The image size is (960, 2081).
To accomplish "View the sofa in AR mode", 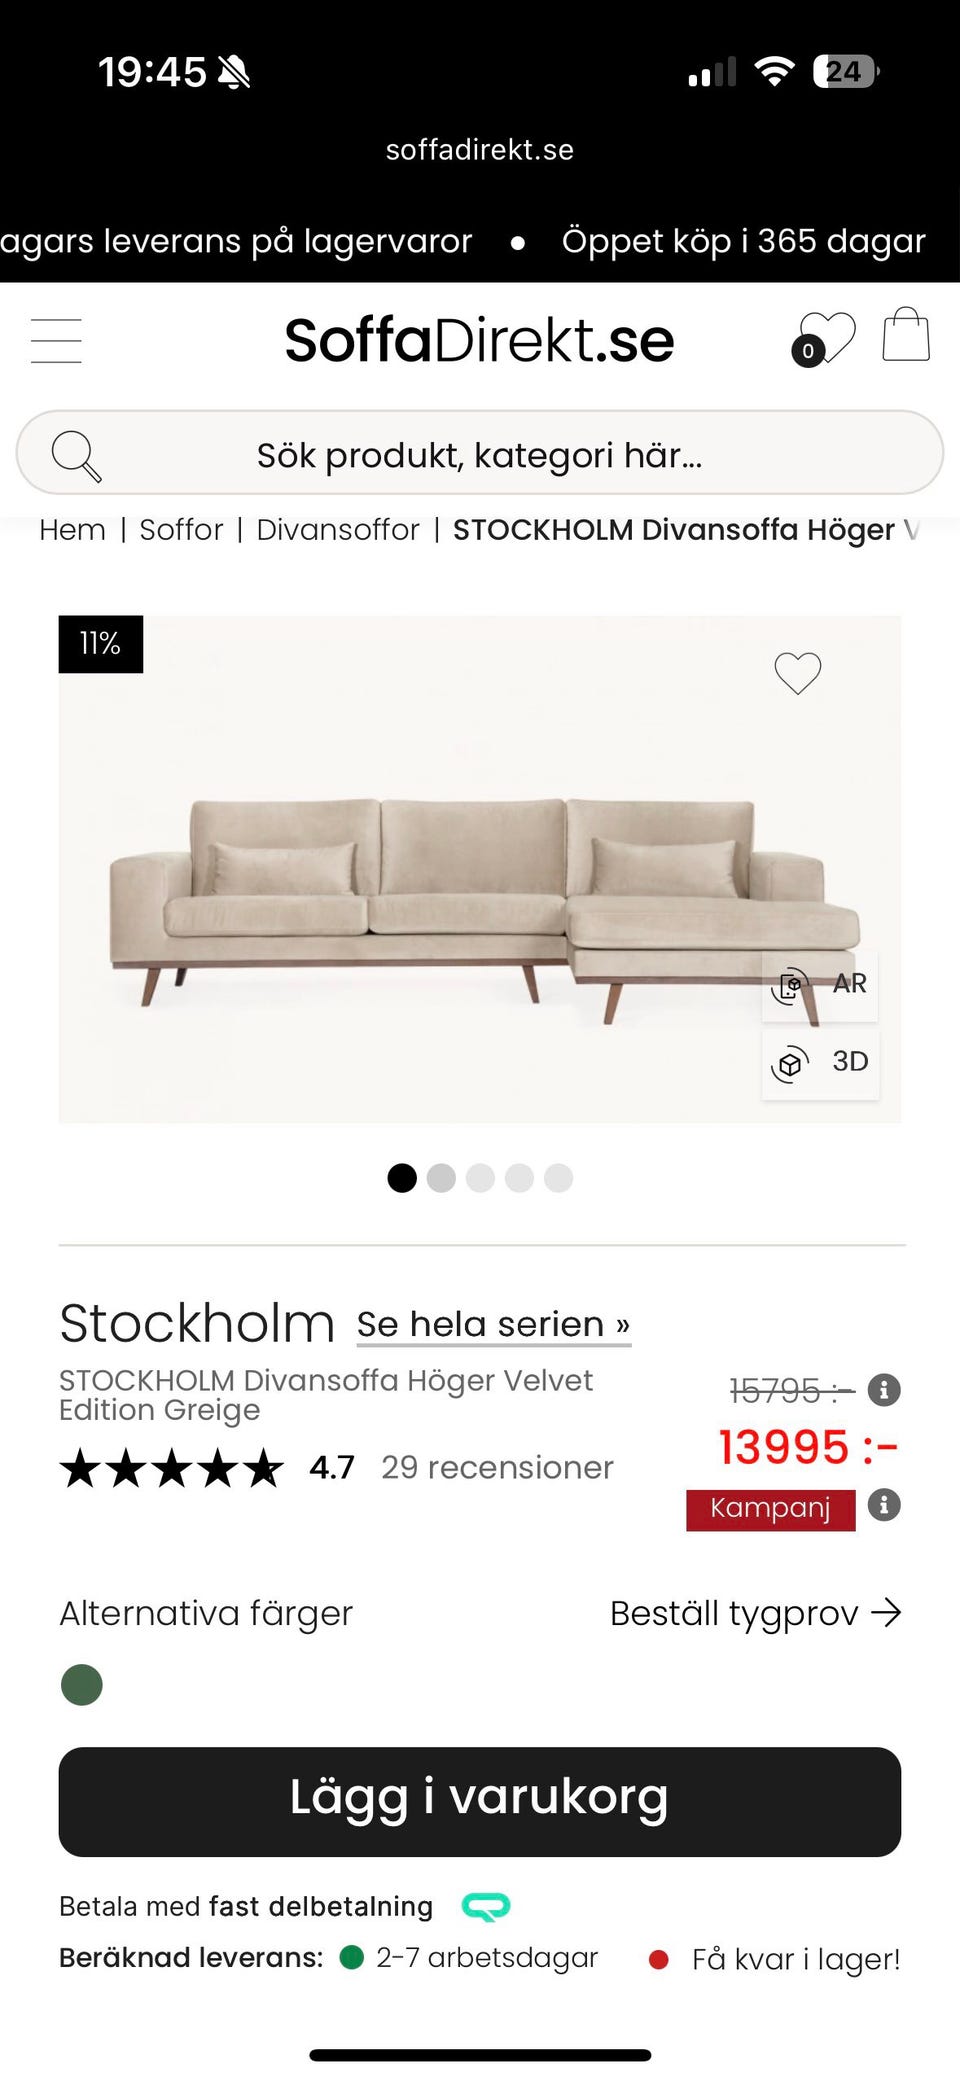I will pyautogui.click(x=820, y=984).
